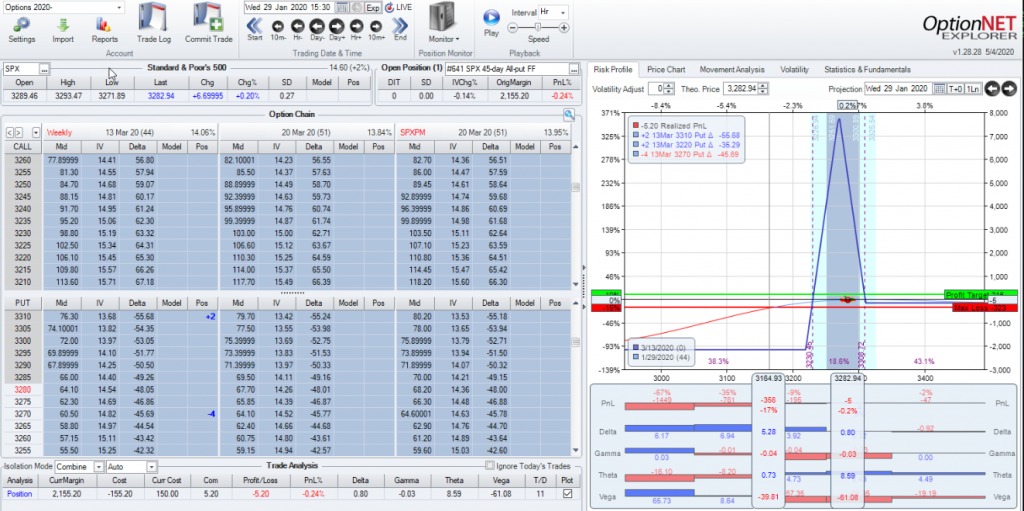1024x511 pixels.
Task: Click the SPXPM expiration label
Action: pyautogui.click(x=413, y=132)
